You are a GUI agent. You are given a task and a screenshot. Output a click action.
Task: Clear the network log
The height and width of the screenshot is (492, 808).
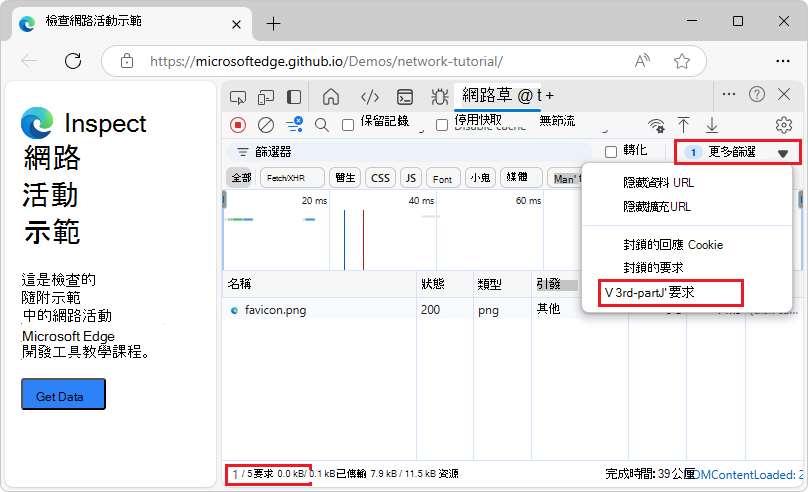point(265,125)
